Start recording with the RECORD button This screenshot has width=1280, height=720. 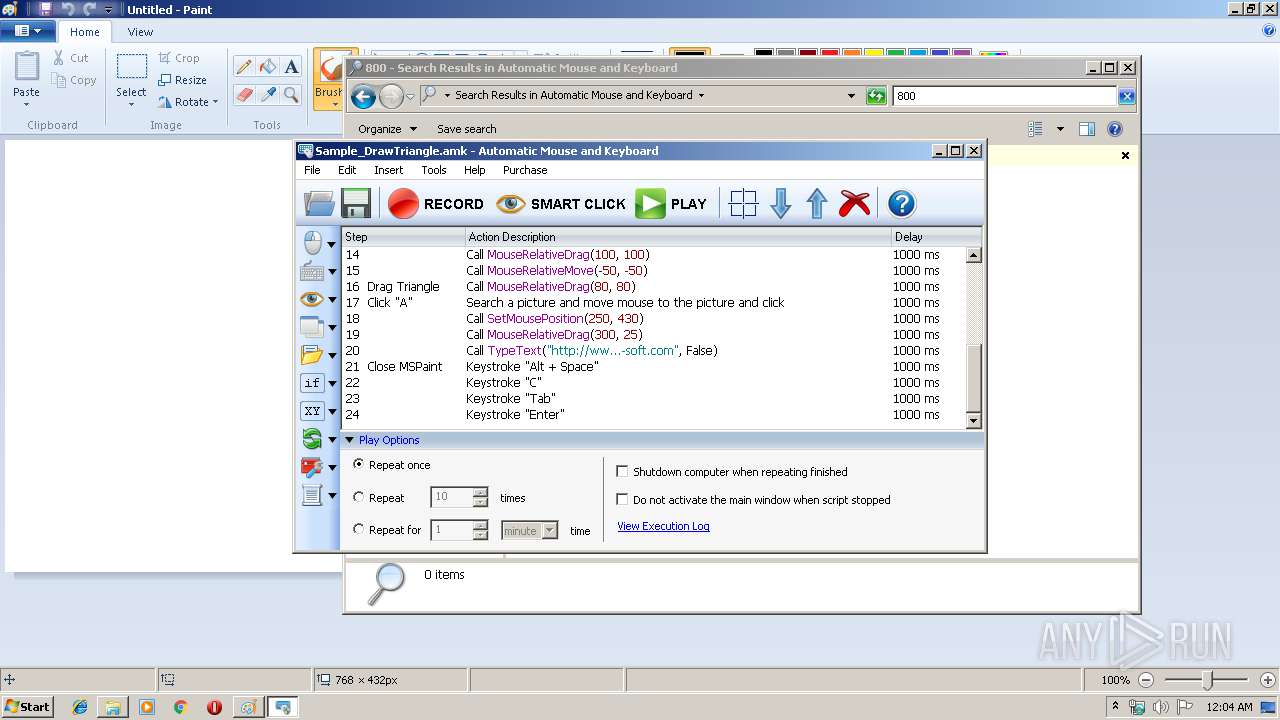(436, 204)
